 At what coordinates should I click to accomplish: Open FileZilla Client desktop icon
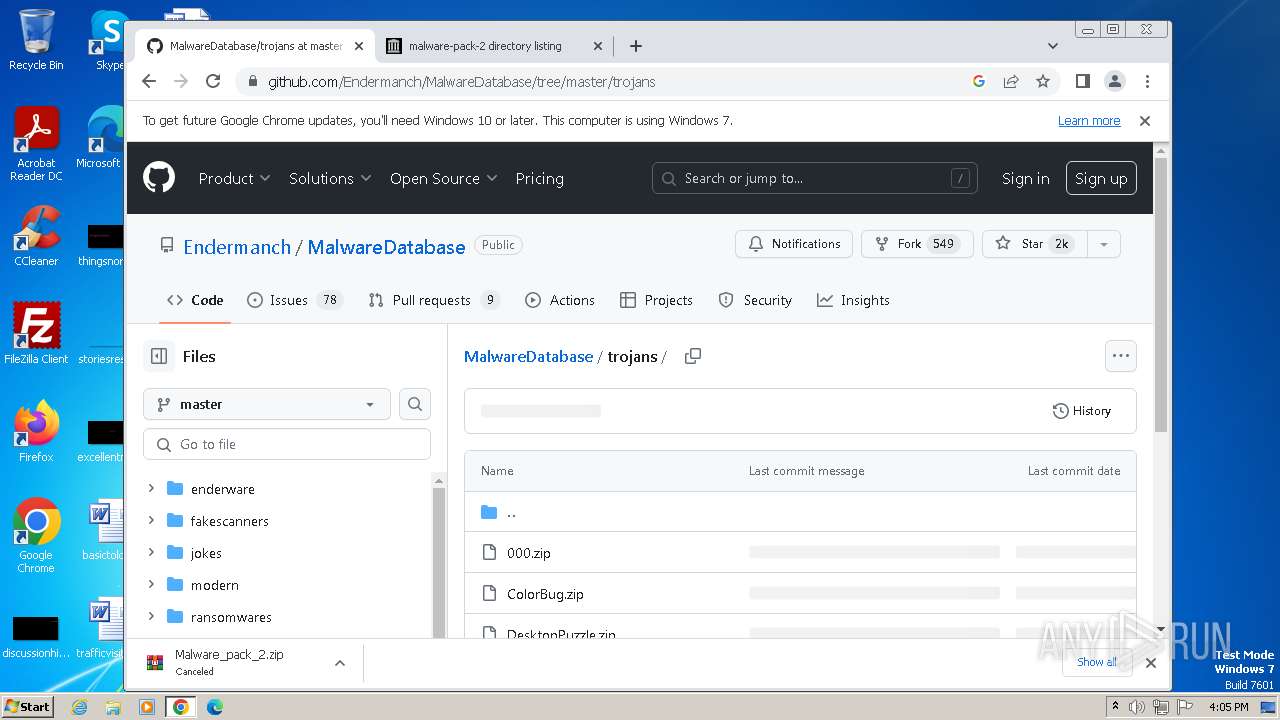36,333
